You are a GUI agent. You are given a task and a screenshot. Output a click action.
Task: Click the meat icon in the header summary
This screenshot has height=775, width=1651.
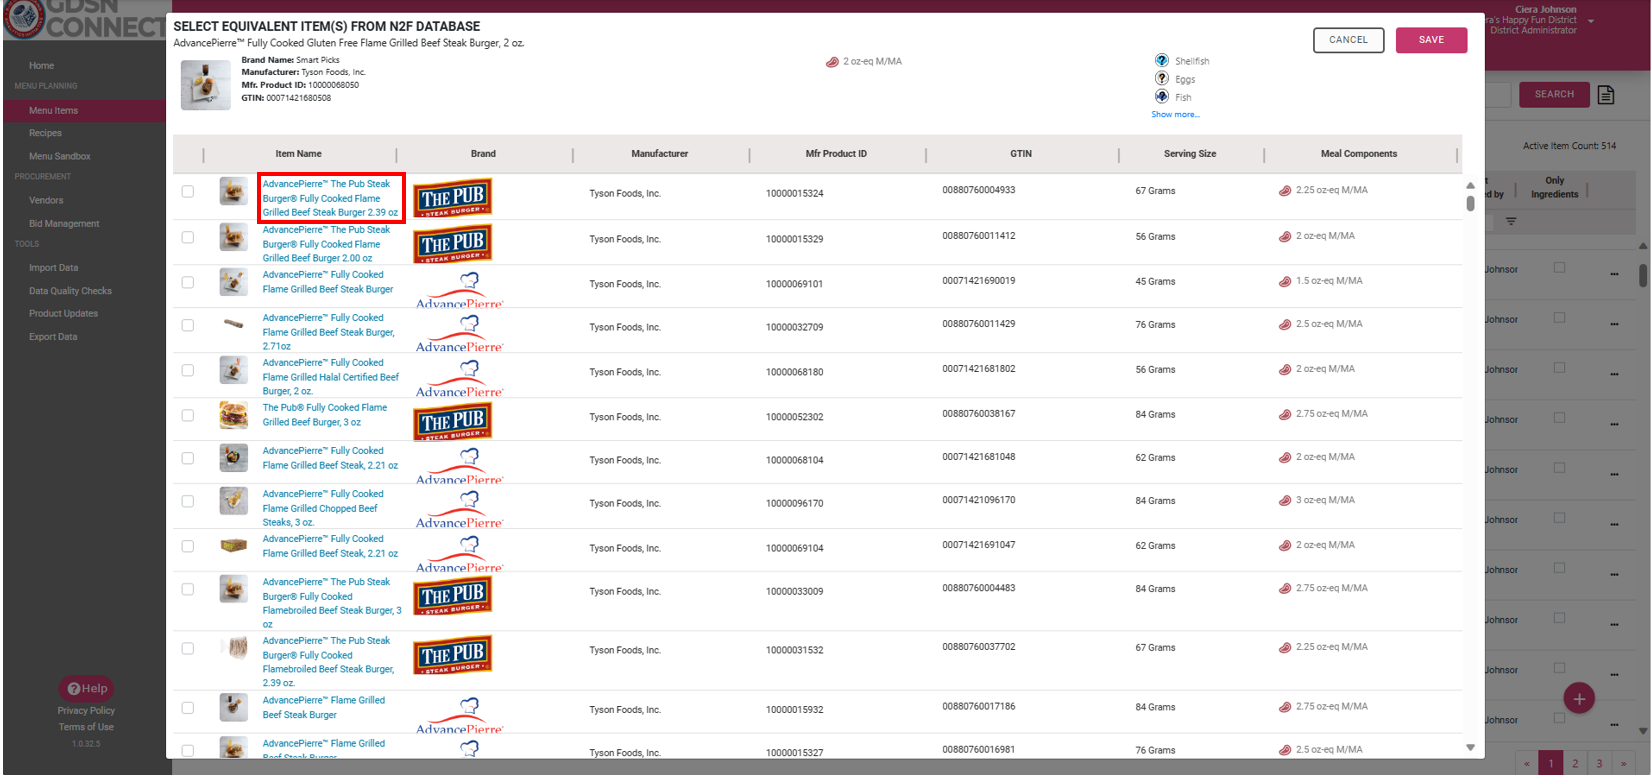pyautogui.click(x=832, y=62)
